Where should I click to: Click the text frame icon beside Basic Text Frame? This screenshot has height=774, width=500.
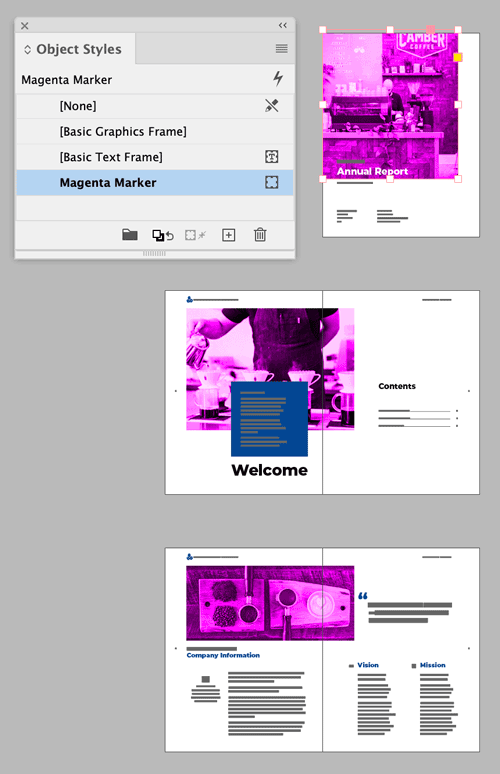click(x=271, y=157)
